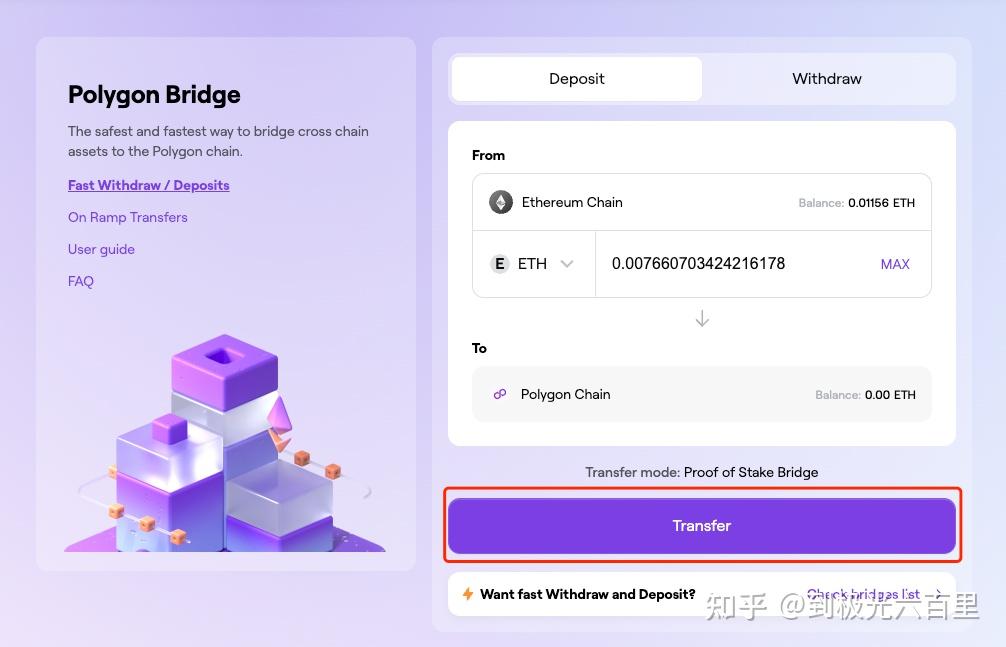Image resolution: width=1006 pixels, height=647 pixels.
Task: Open Fast Withdraw / Deposits link
Action: coord(148,185)
